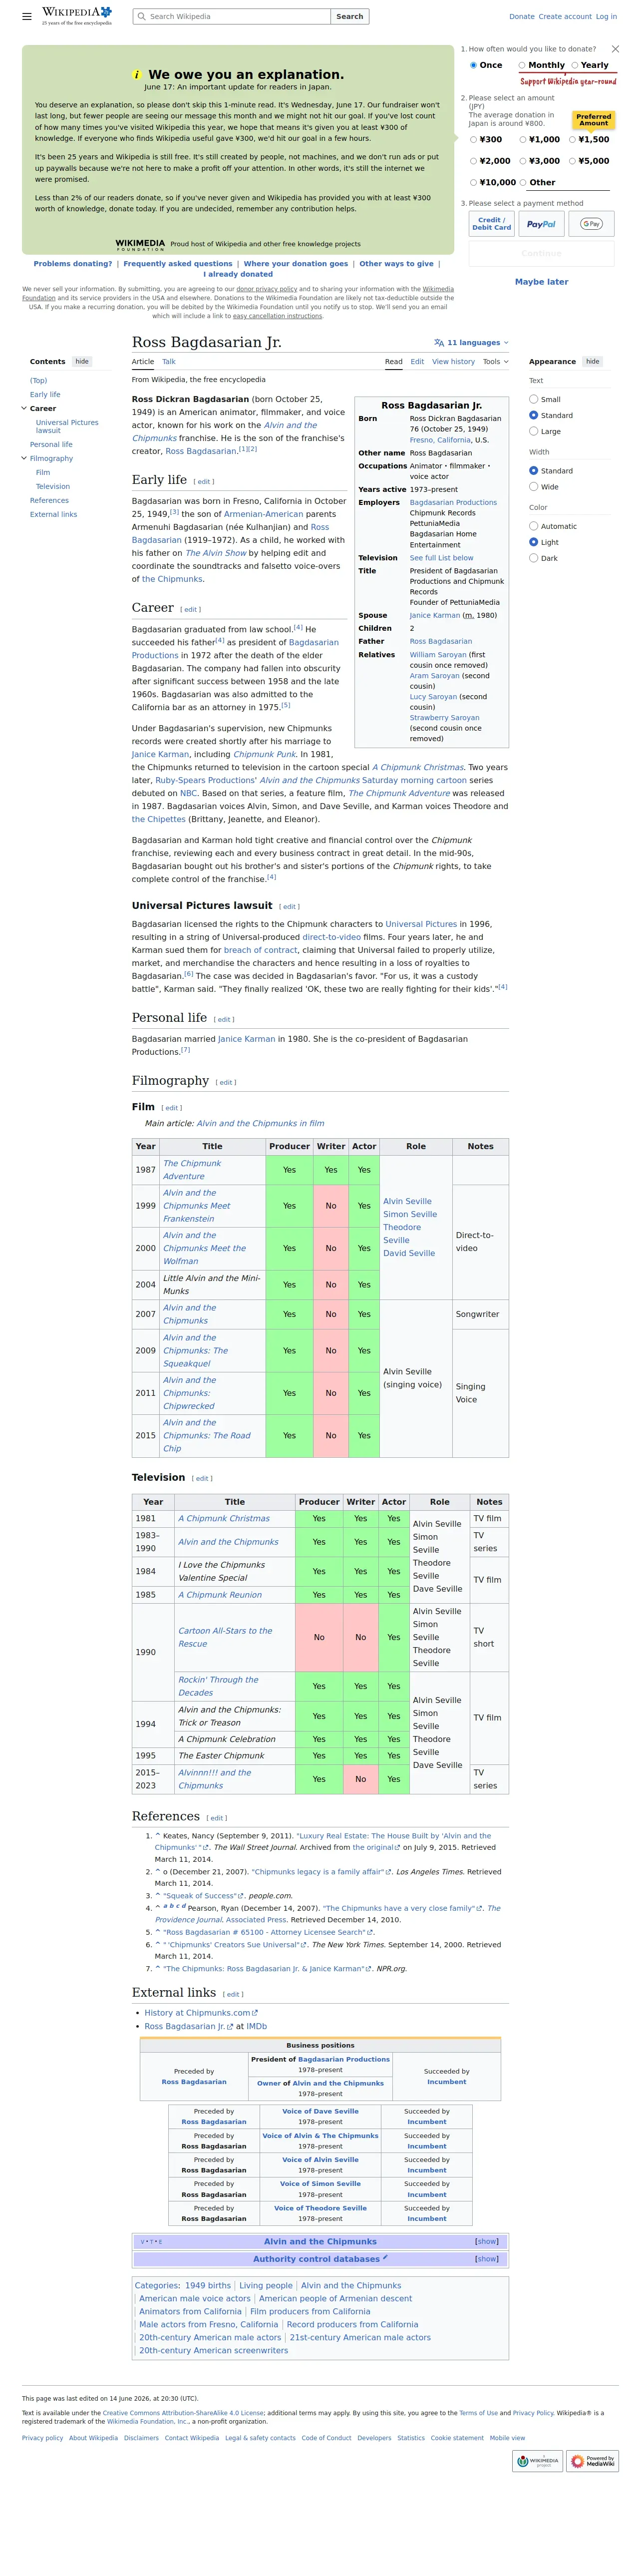Edit the Early life section
Screen dimensions: 641x2576
pos(204,482)
